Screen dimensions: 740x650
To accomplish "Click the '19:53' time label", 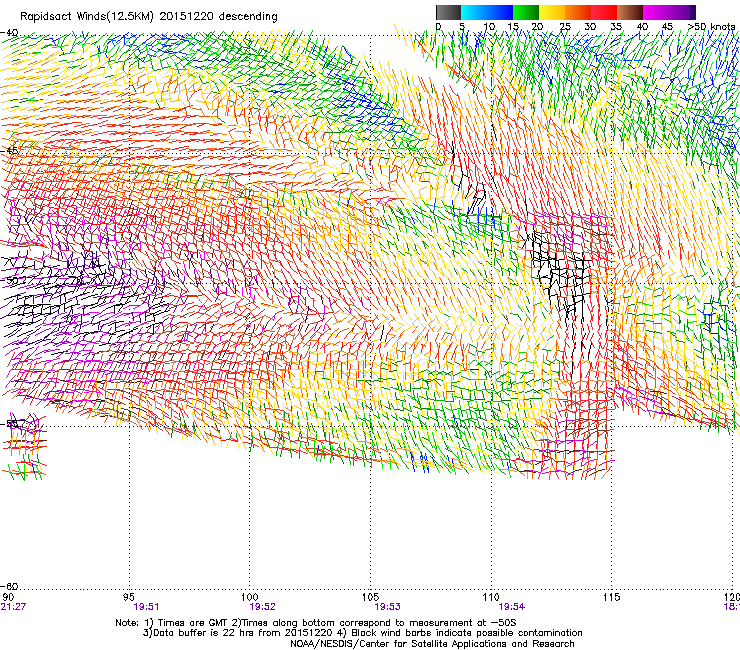I will pos(387,607).
